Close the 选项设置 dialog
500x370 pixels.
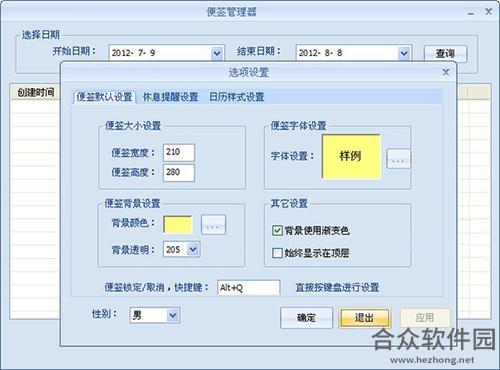(446, 72)
